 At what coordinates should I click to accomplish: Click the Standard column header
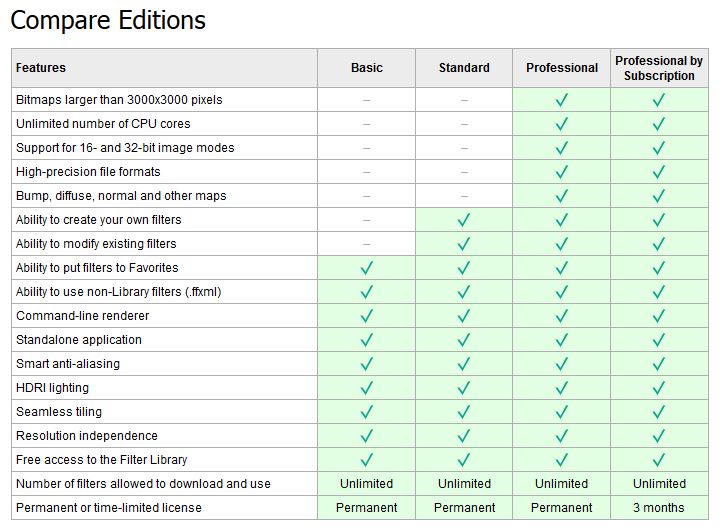point(464,68)
